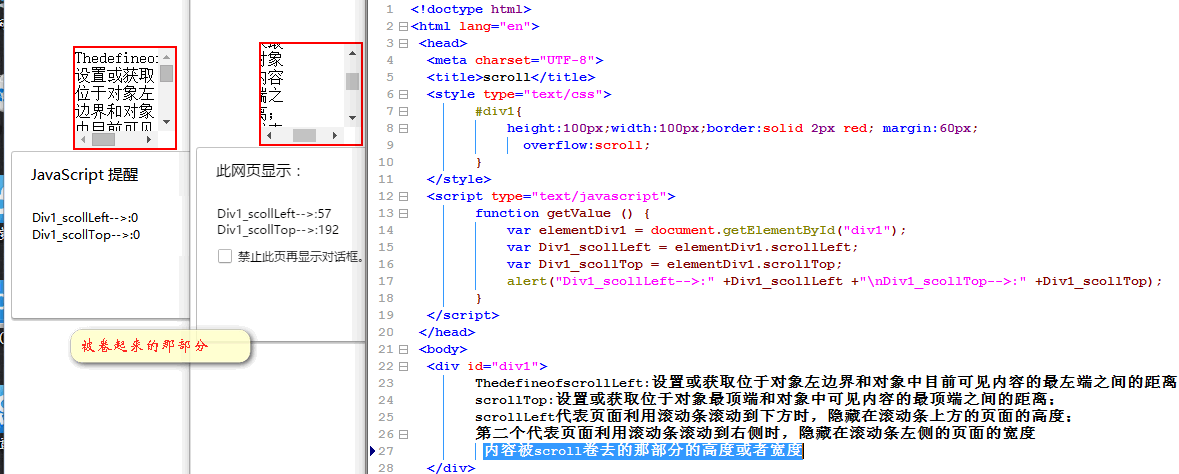The image size is (1179, 474).
Task: Click left arrow of scrolled div horizontal scrollbar
Action: coord(269,135)
